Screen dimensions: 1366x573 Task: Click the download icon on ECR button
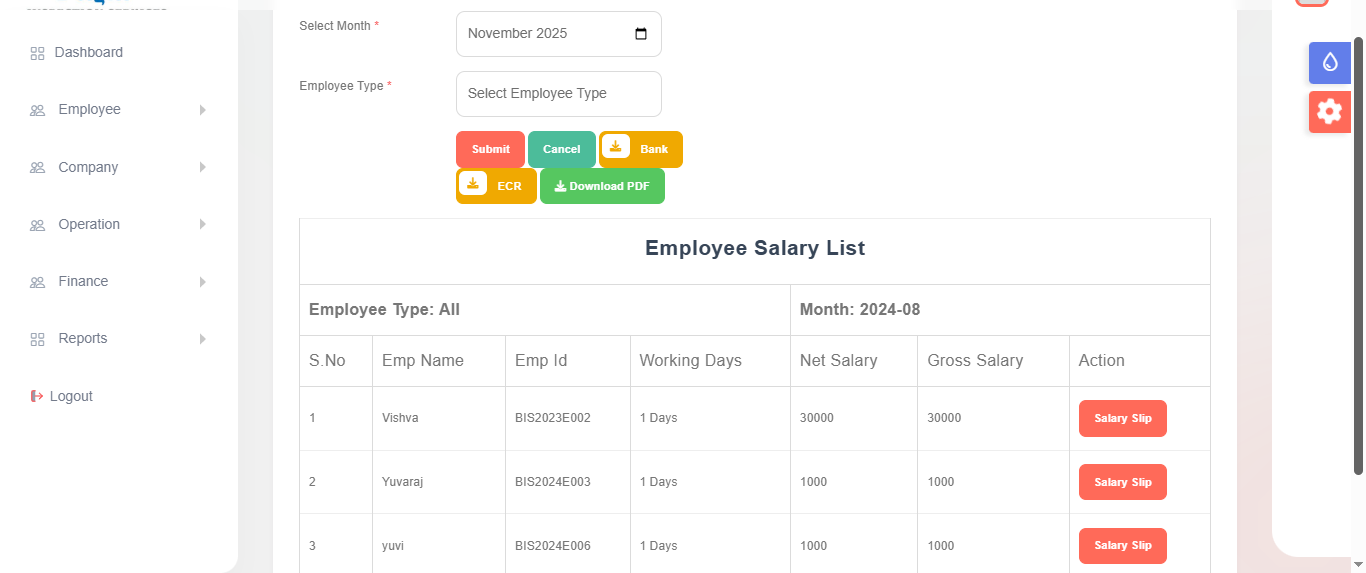(x=473, y=184)
